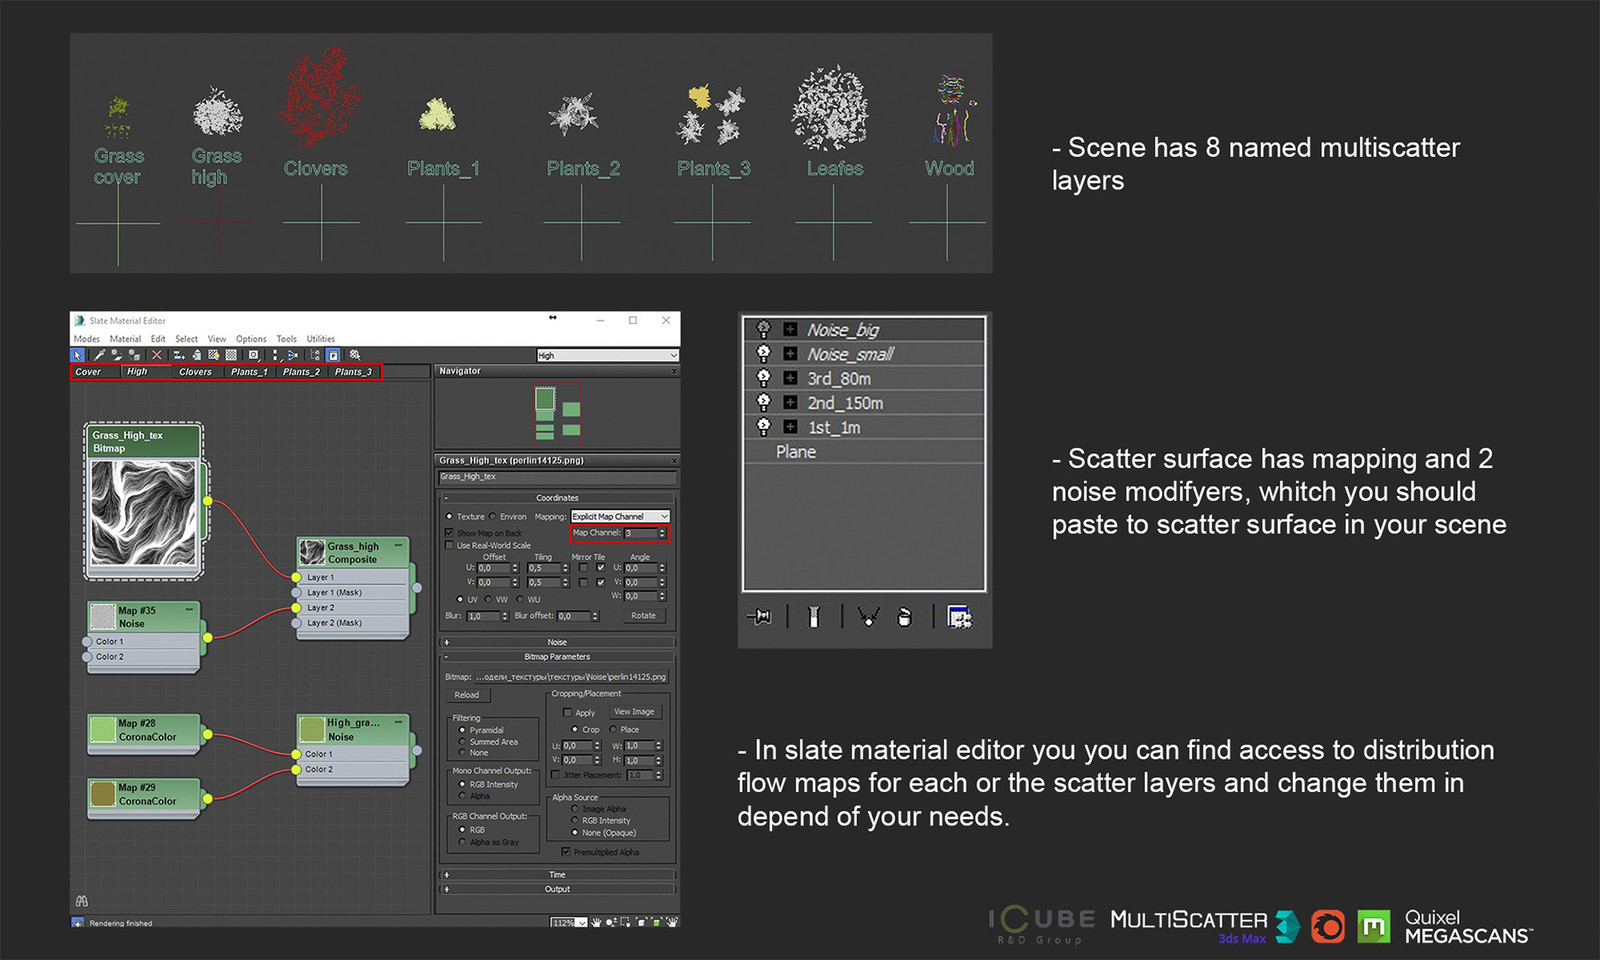
Task: Select the arrow Select tool in the toolbar
Action: [77, 355]
